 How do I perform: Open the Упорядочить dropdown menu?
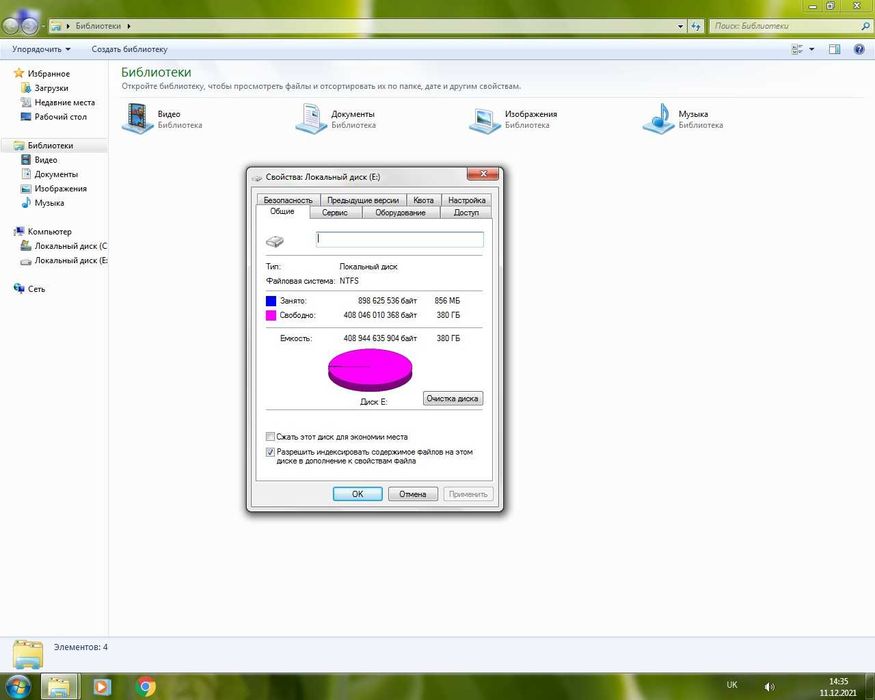tap(41, 49)
